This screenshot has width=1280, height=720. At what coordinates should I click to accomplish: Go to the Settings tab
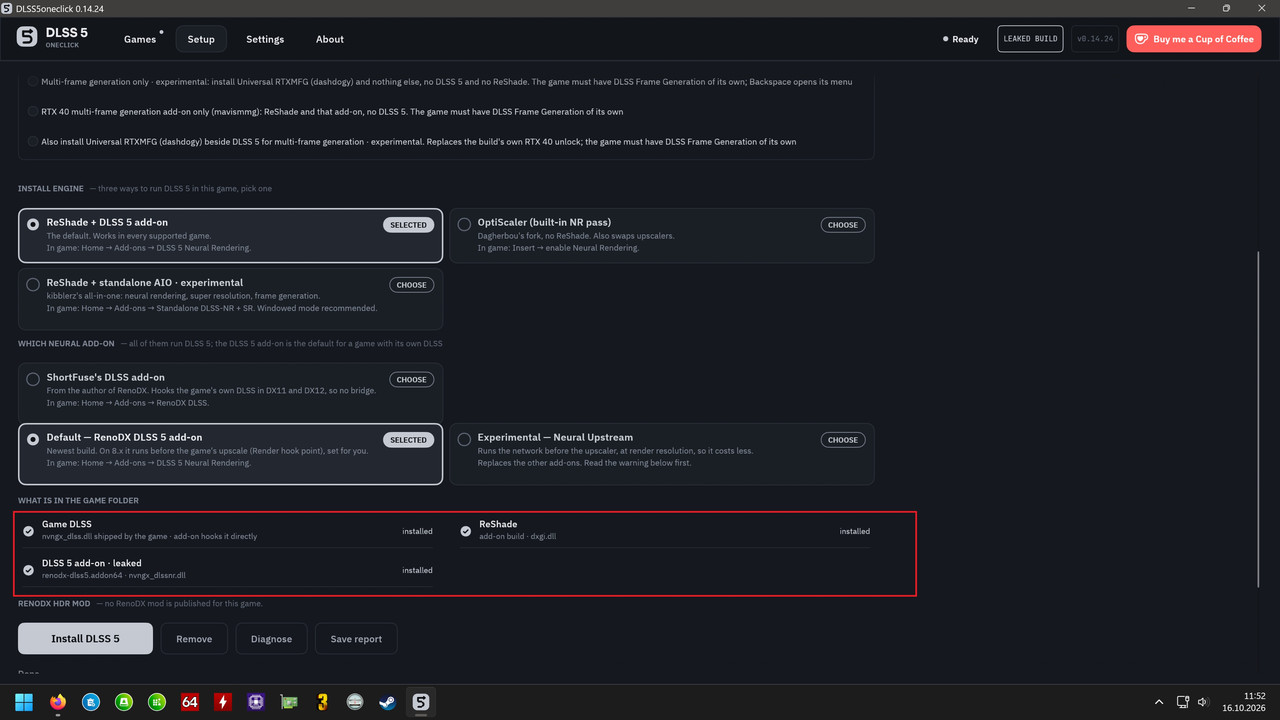pyautogui.click(x=265, y=39)
